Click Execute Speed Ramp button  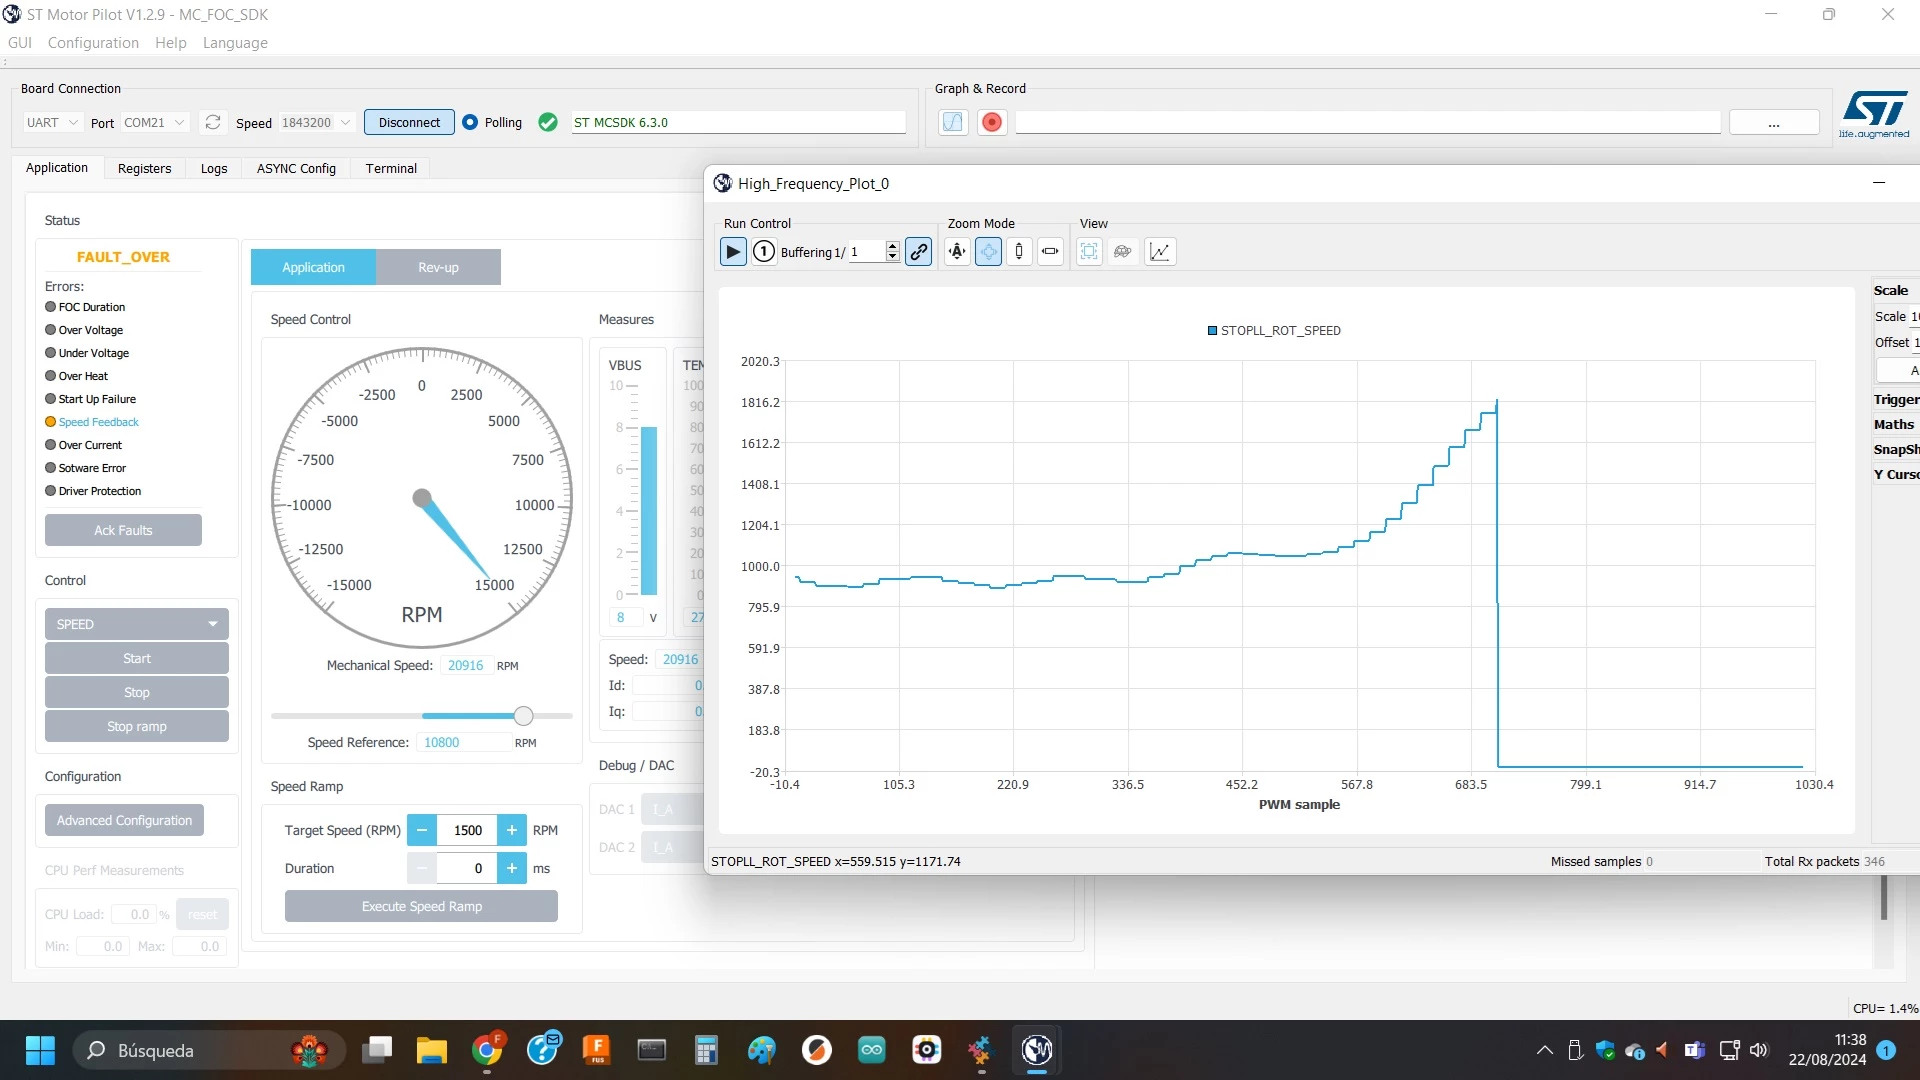coord(421,906)
